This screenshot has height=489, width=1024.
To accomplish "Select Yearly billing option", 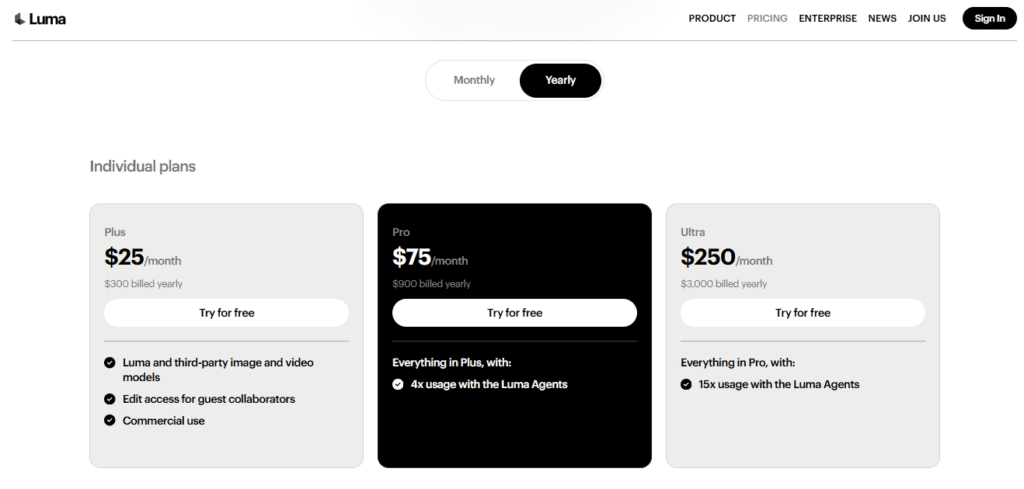I will (560, 80).
